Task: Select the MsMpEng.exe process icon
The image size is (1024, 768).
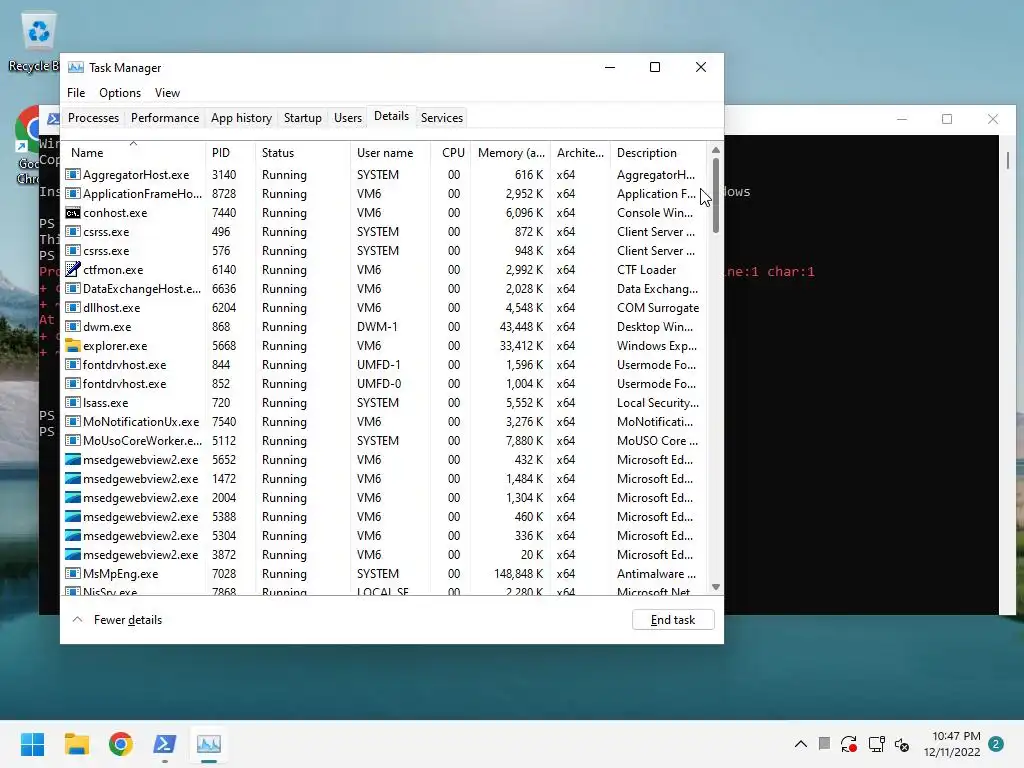Action: pyautogui.click(x=72, y=573)
